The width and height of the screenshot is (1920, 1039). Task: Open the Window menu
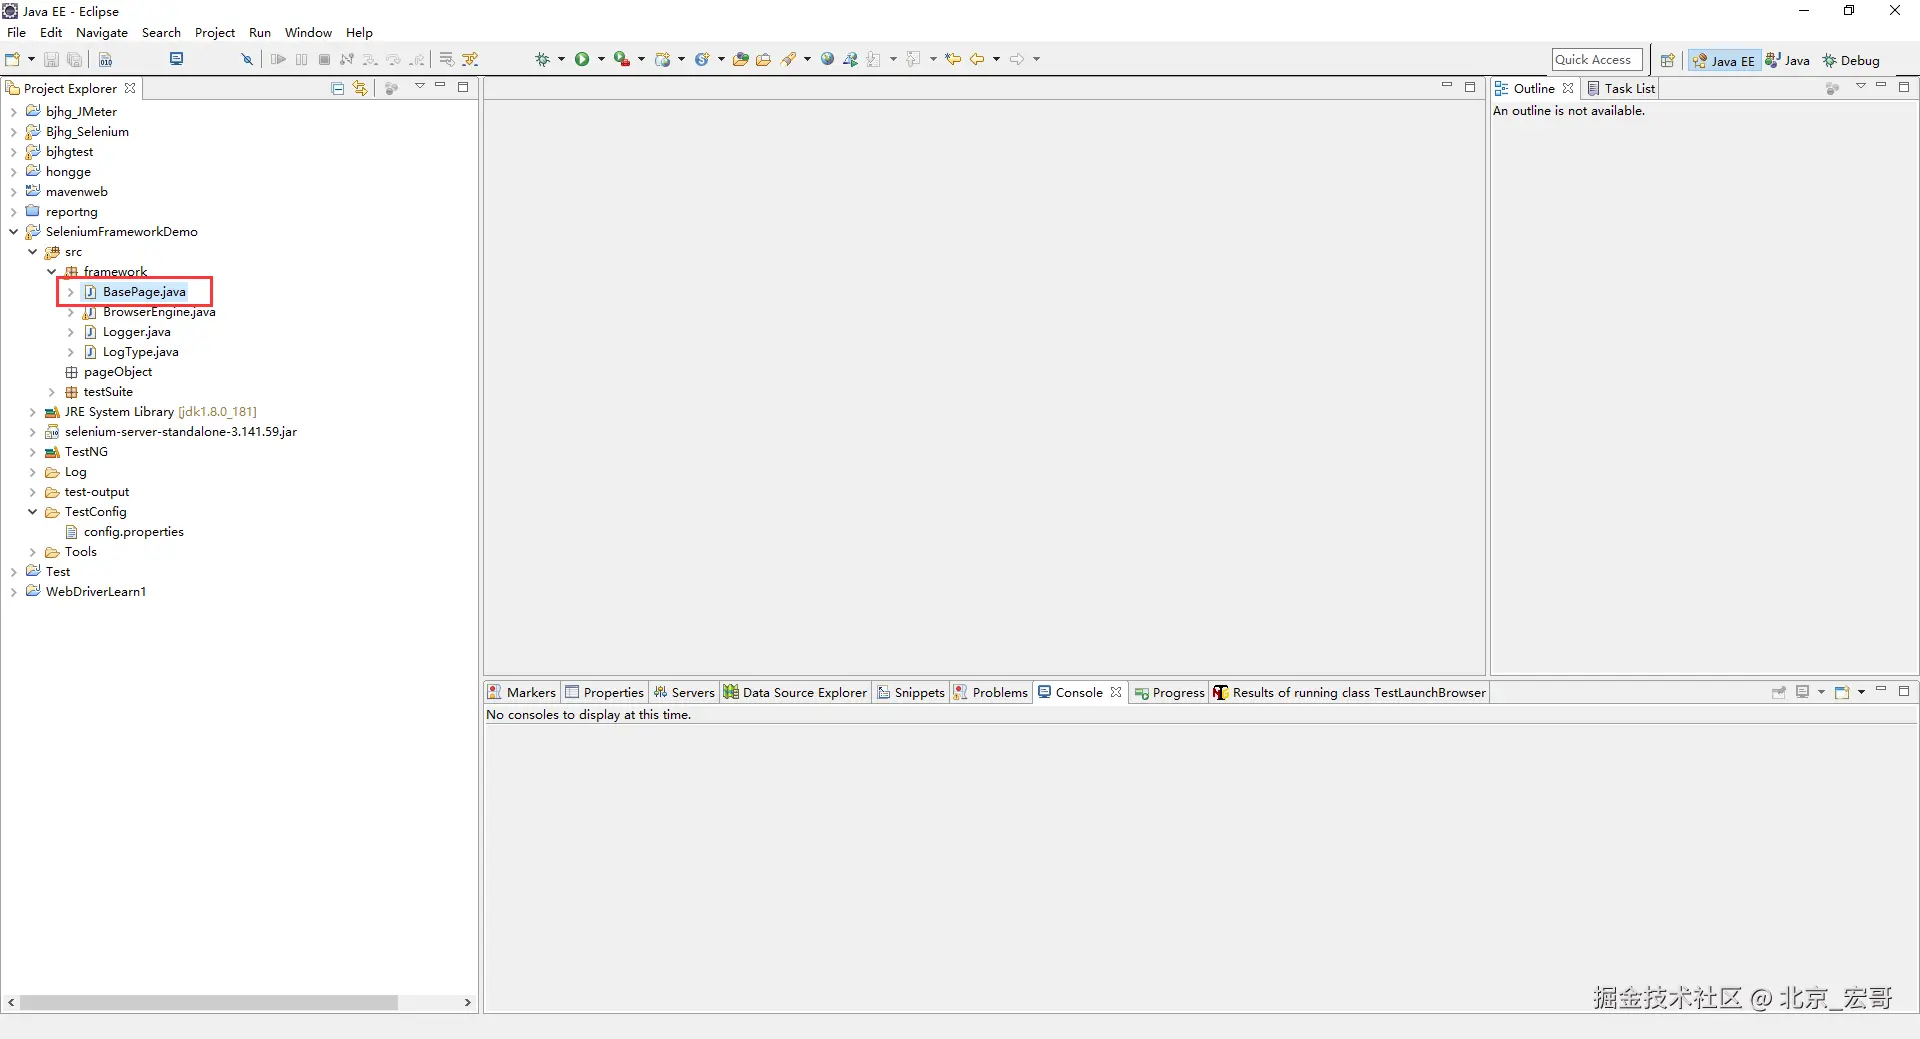coord(308,33)
